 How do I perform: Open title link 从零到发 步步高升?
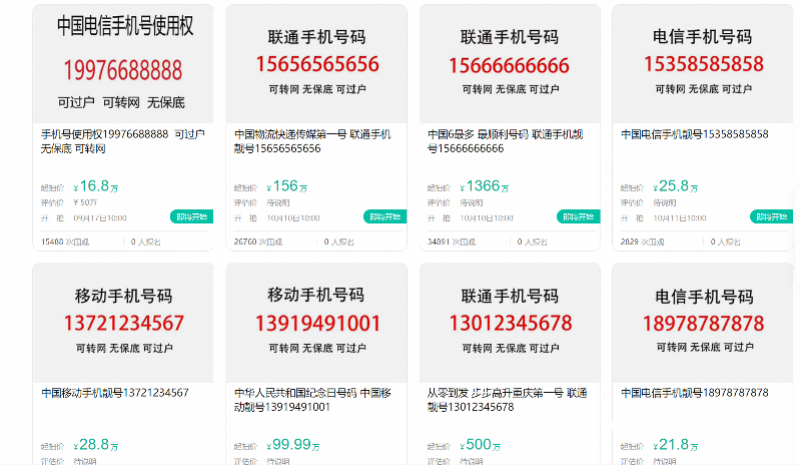click(507, 393)
